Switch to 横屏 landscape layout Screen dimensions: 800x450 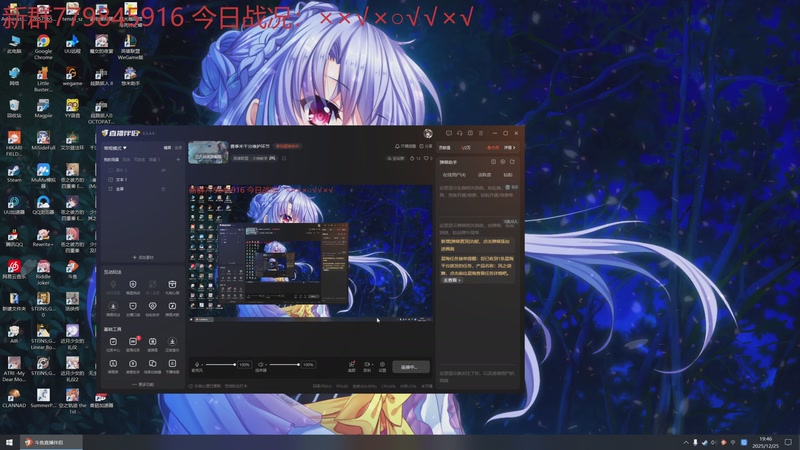pos(167,147)
